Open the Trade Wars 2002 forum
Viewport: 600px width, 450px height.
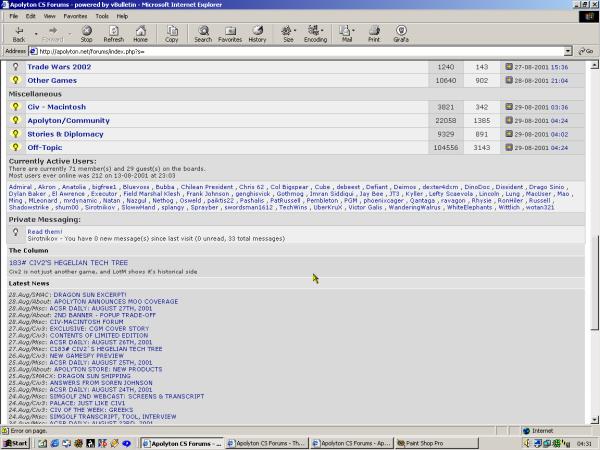click(x=59, y=67)
